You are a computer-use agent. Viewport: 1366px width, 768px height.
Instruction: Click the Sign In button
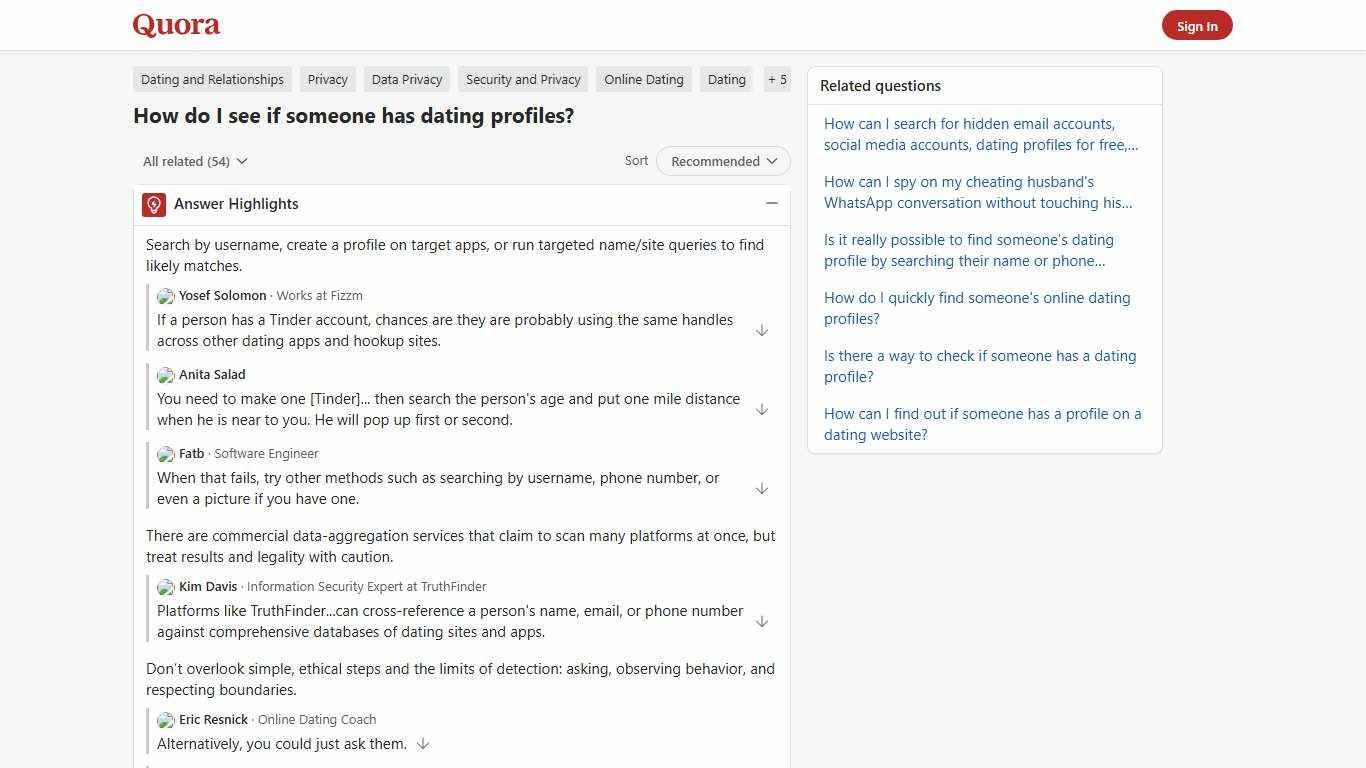click(1197, 25)
